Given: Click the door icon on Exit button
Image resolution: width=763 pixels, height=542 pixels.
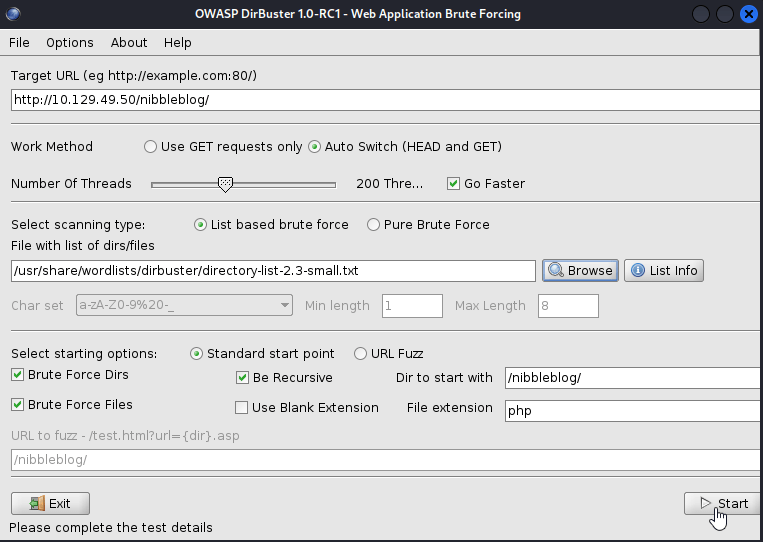Looking at the screenshot, I should click(37, 504).
